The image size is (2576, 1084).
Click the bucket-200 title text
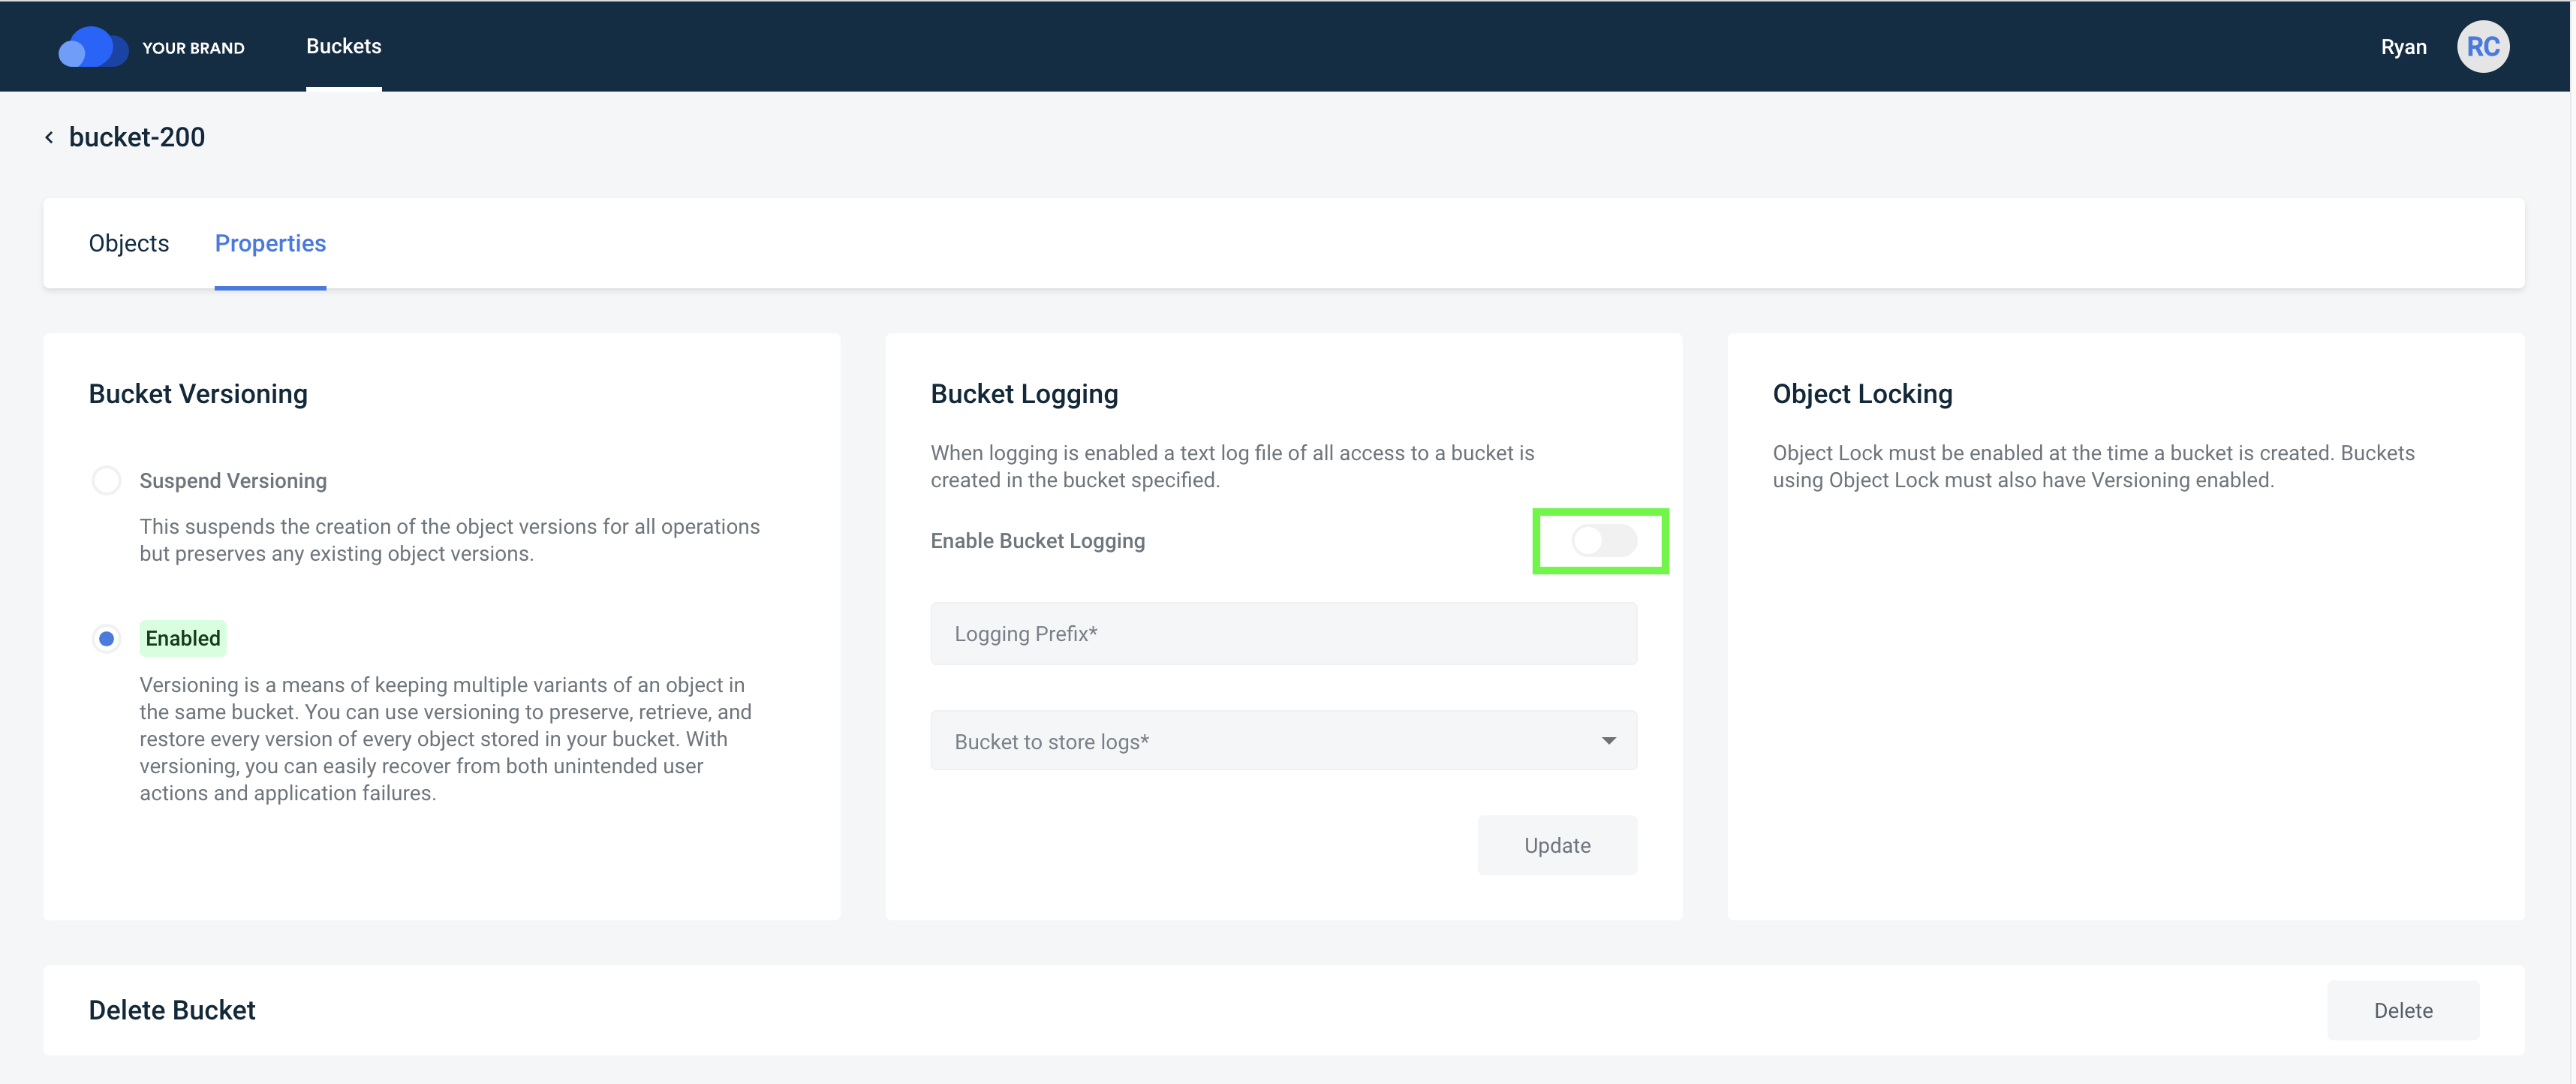[x=137, y=137]
